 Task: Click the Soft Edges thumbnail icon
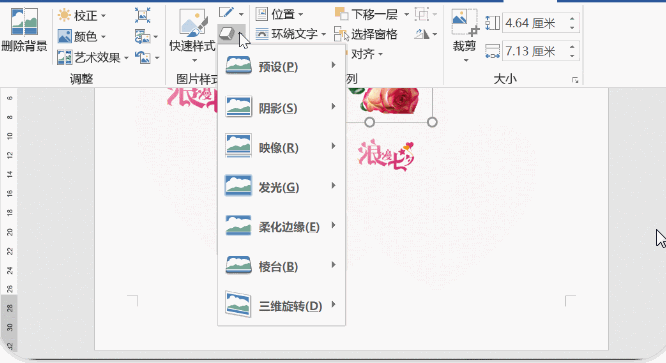pos(238,225)
